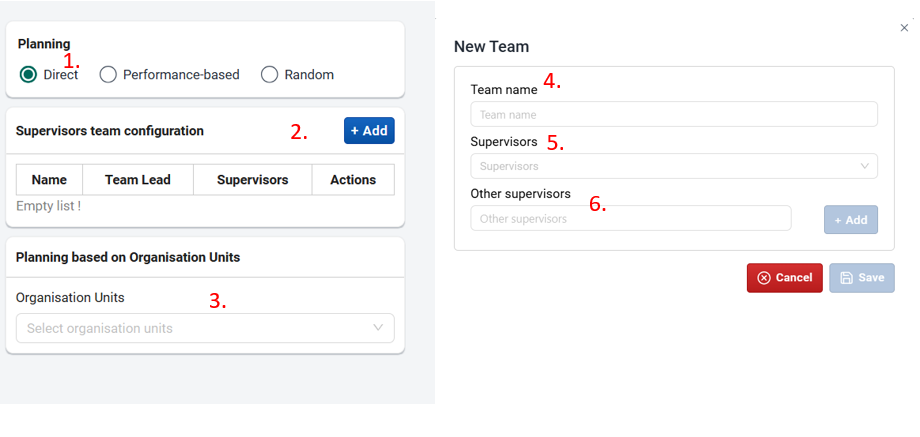The height and width of the screenshot is (437, 920).
Task: Click the Actions column header
Action: 353,179
